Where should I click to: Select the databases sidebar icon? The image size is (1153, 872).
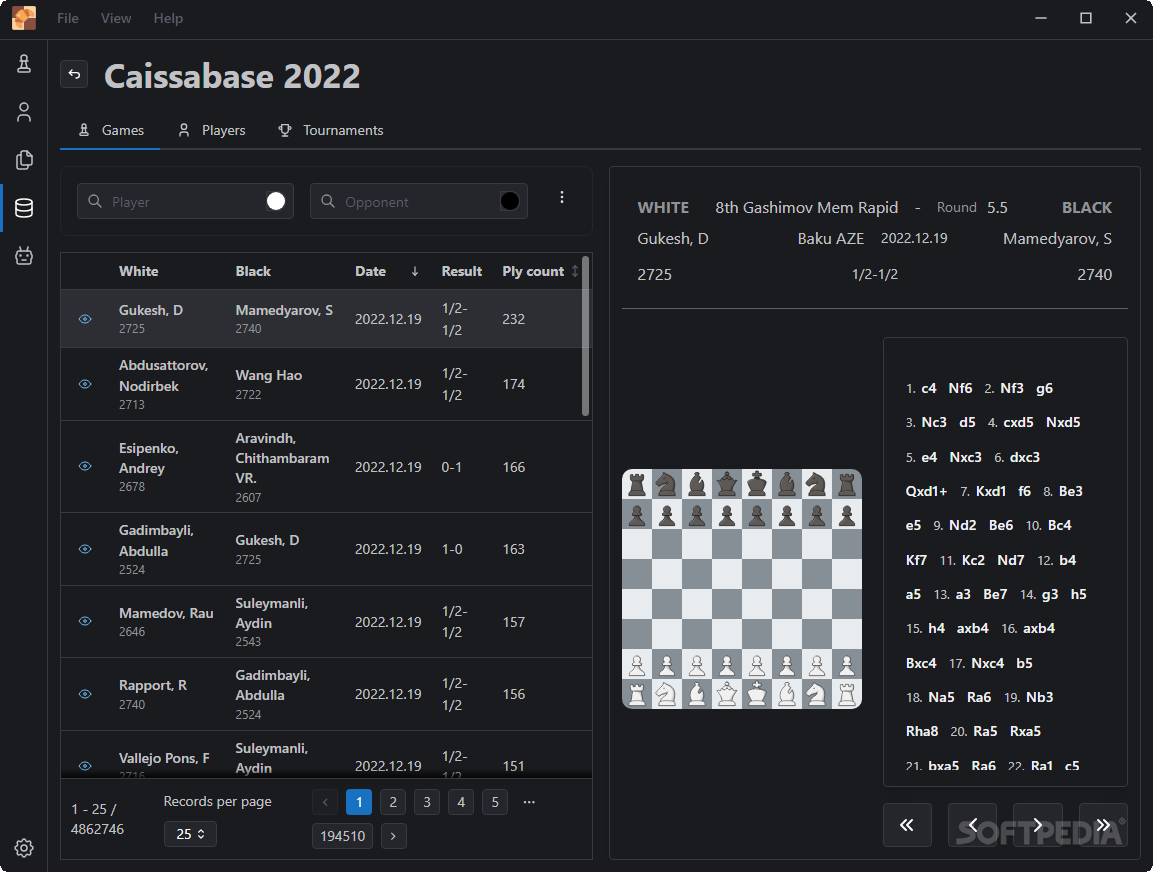(x=24, y=208)
